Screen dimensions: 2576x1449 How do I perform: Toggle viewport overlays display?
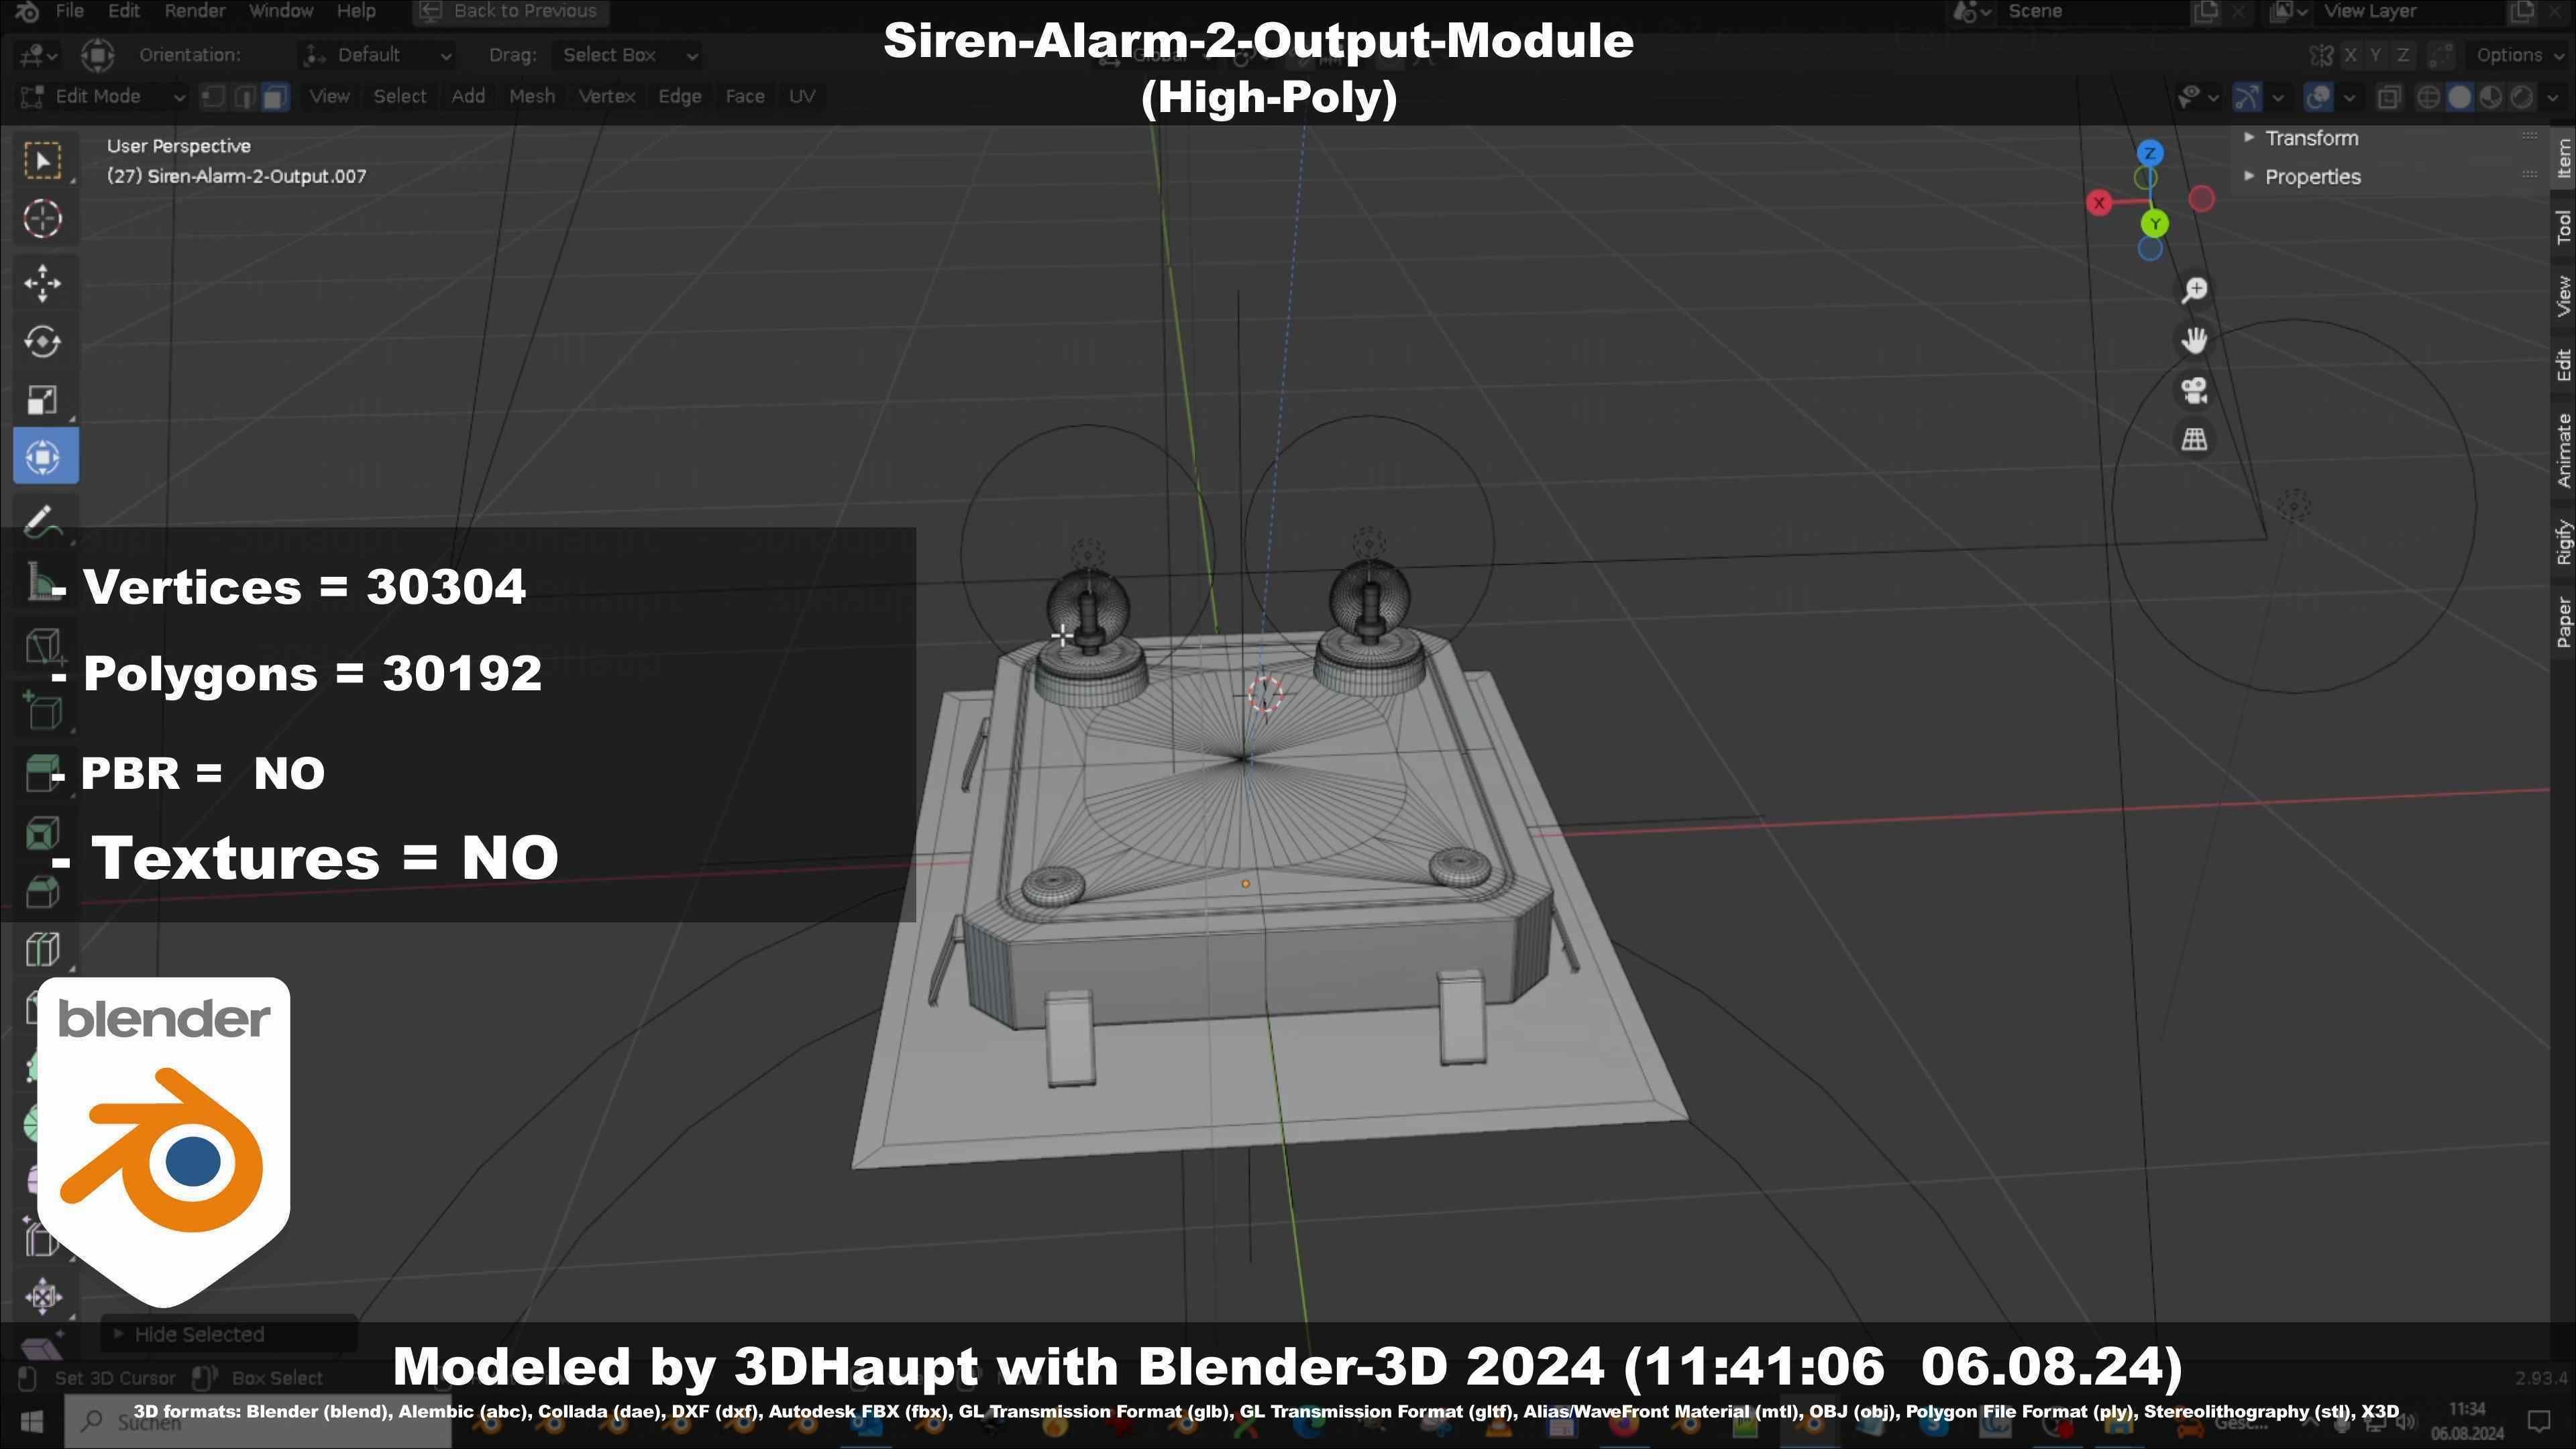2318,97
